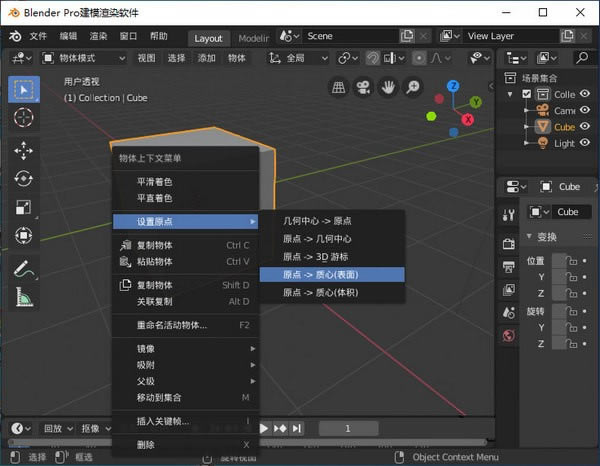
Task: Click the pan hand icon in viewport
Action: click(x=388, y=87)
